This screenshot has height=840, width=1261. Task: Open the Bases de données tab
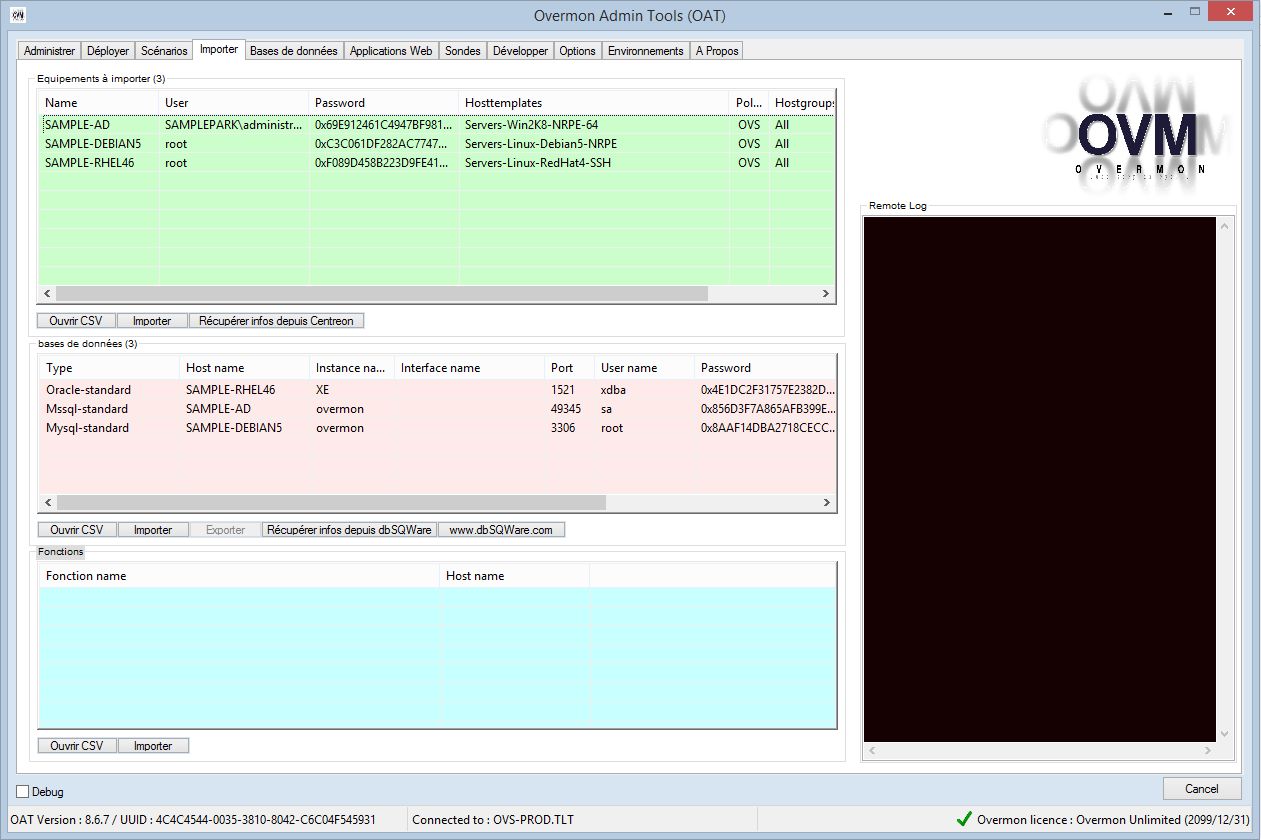pyautogui.click(x=294, y=51)
